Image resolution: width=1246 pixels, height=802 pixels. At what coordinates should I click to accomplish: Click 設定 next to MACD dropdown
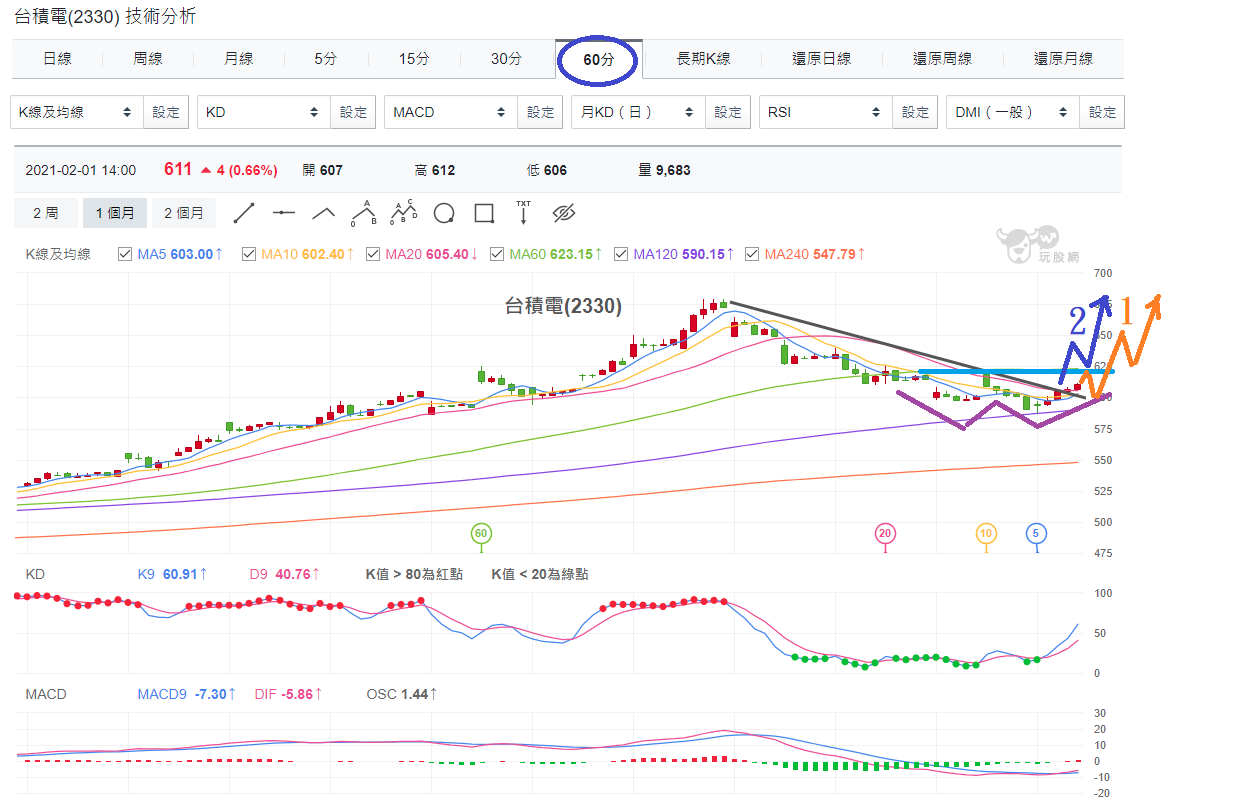540,112
